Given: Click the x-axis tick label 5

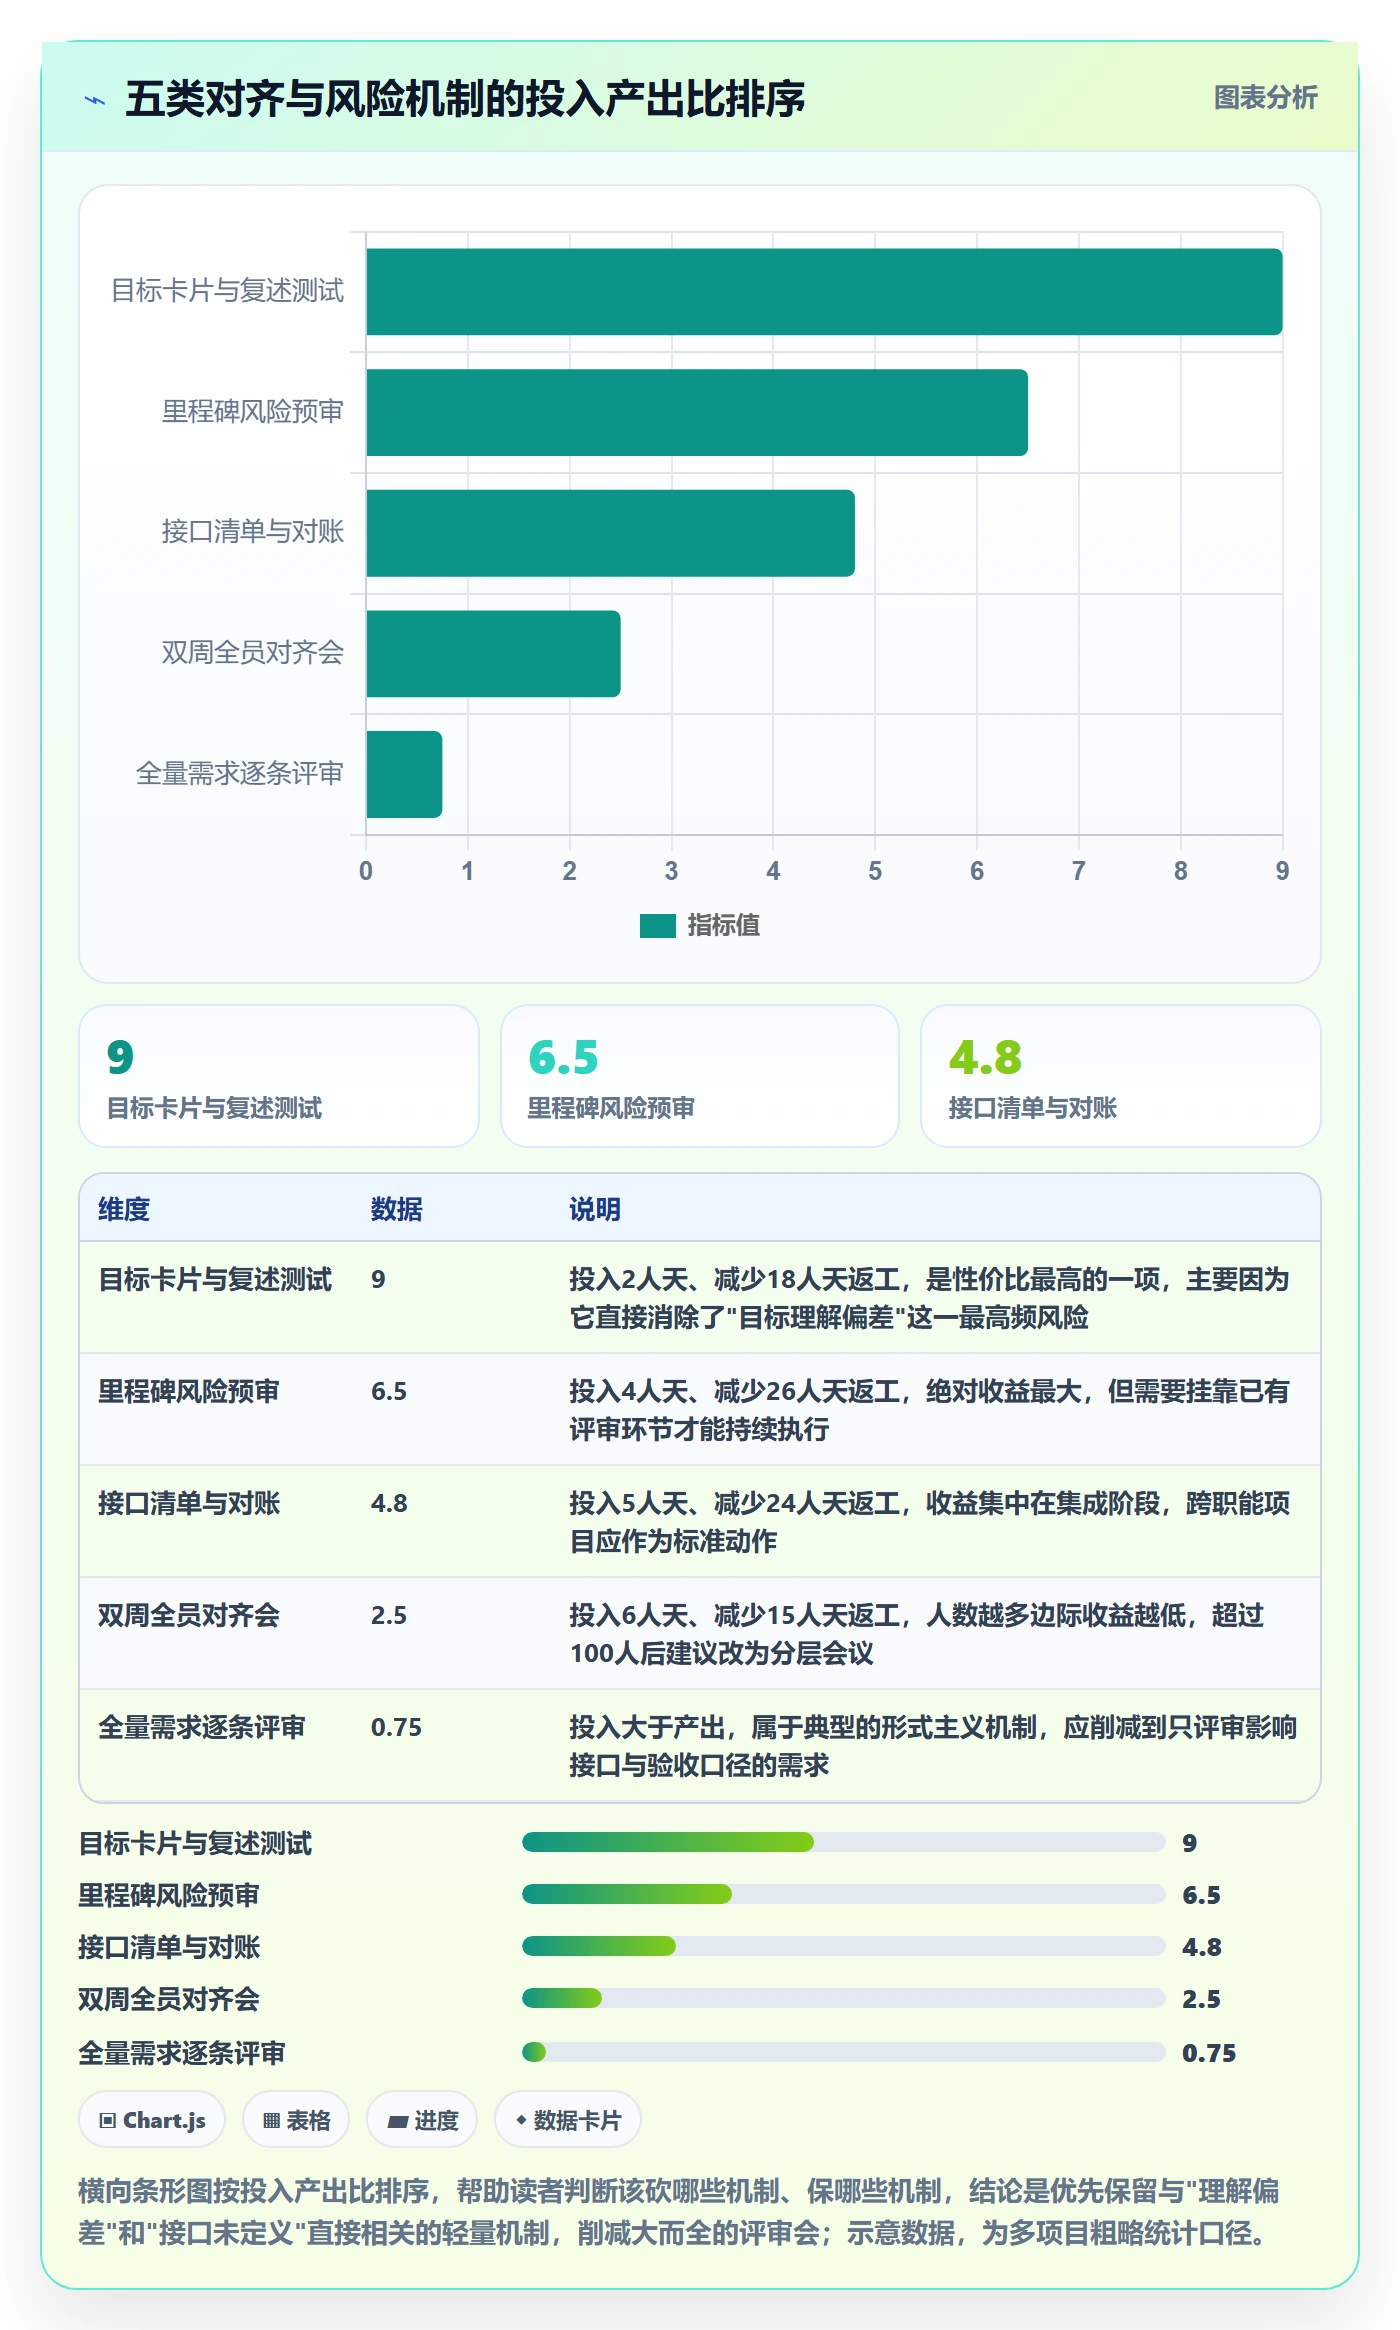Looking at the screenshot, I should pyautogui.click(x=875, y=871).
